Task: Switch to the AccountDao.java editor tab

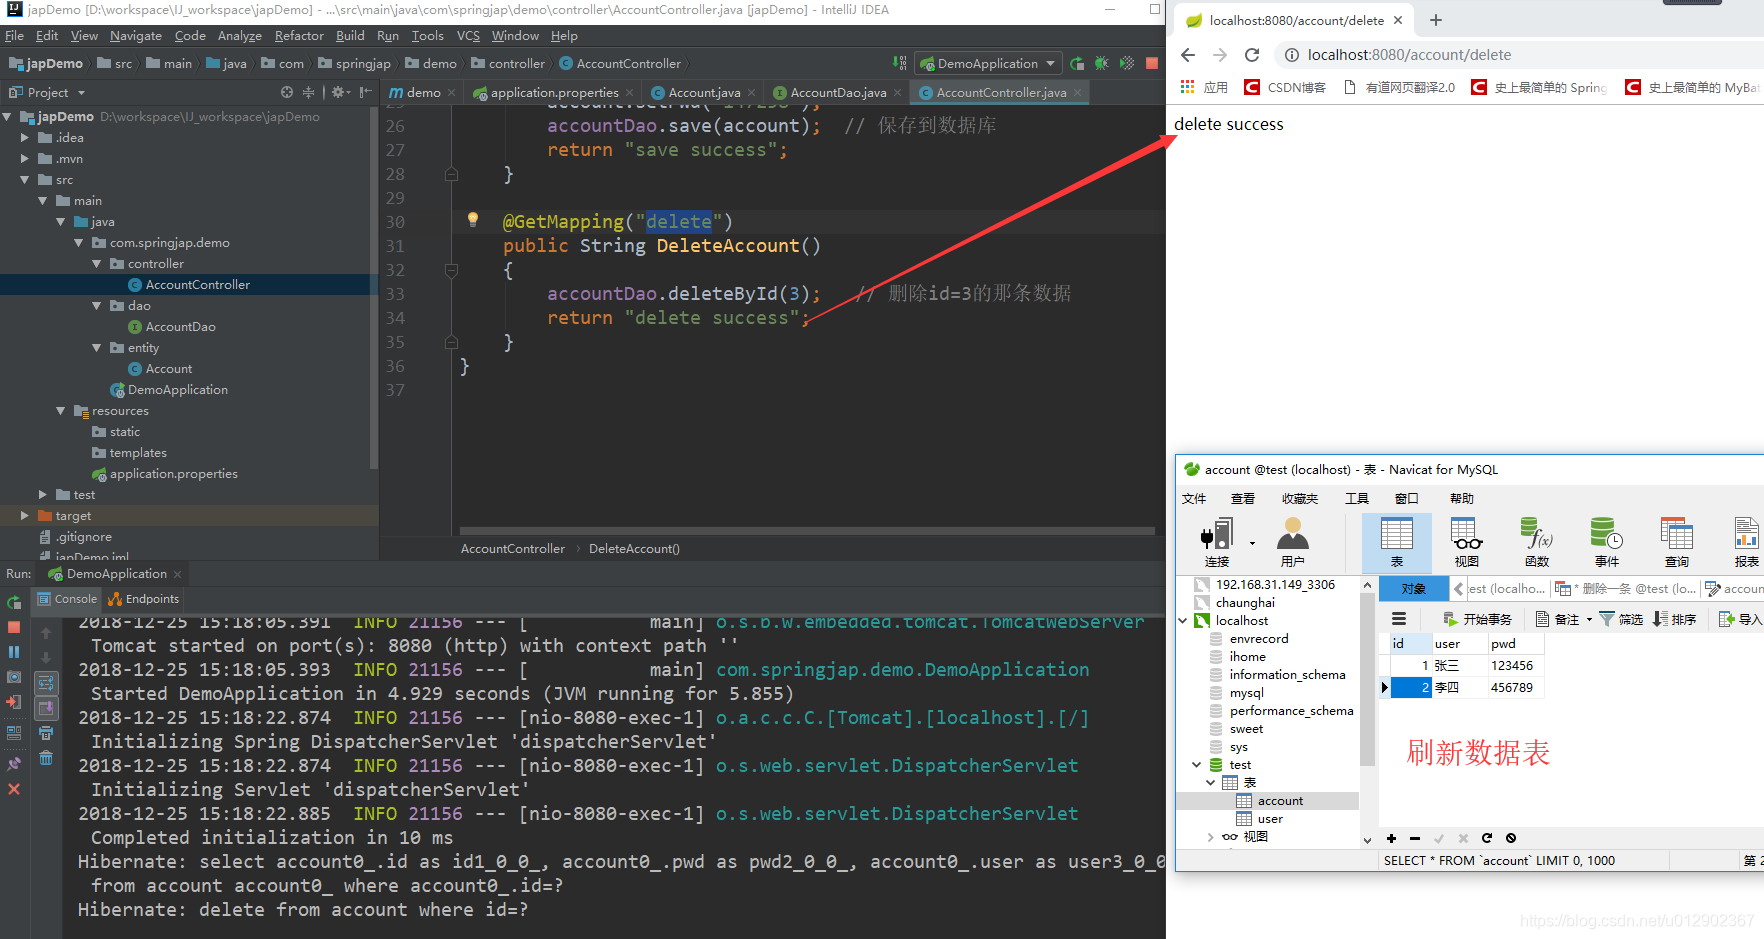Action: [x=838, y=92]
